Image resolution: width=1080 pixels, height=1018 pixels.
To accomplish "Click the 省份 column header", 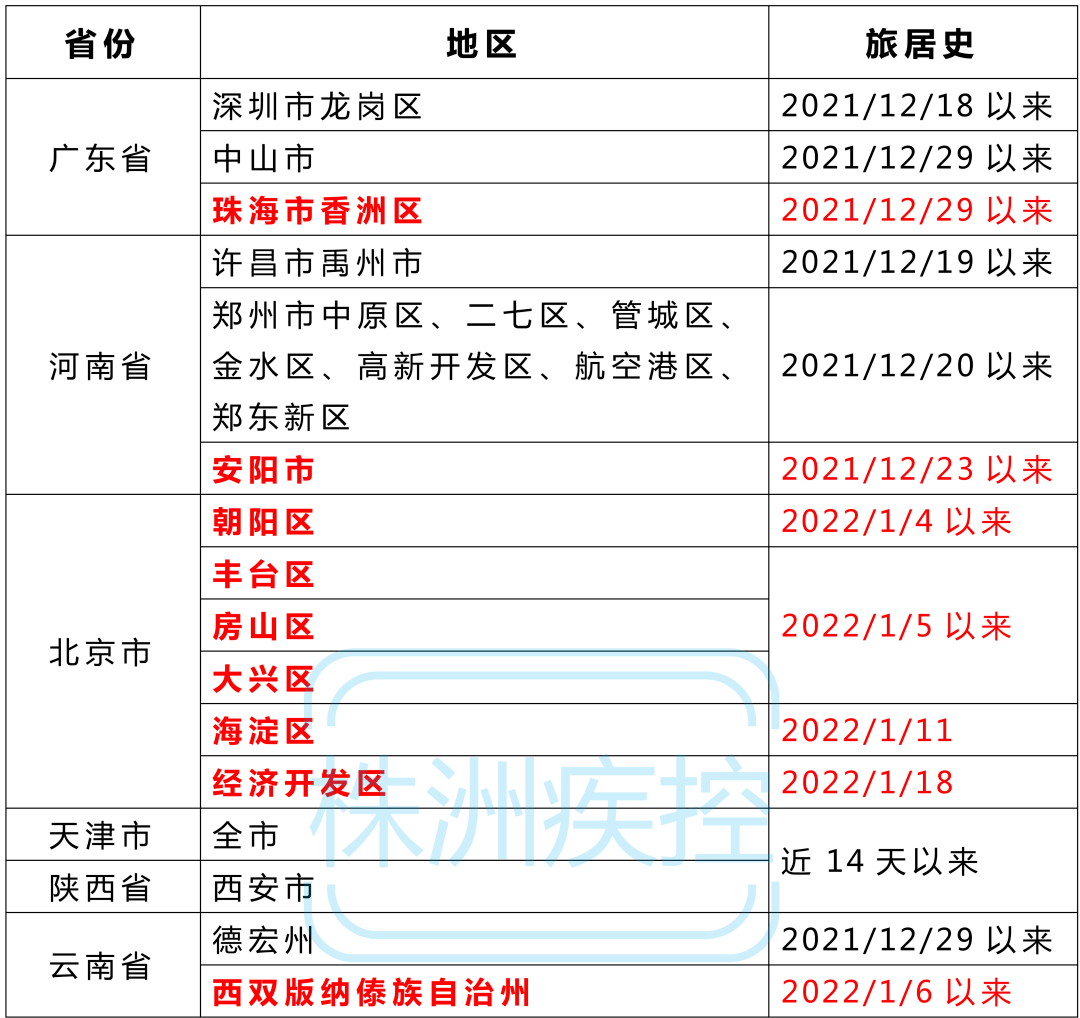I will (101, 44).
